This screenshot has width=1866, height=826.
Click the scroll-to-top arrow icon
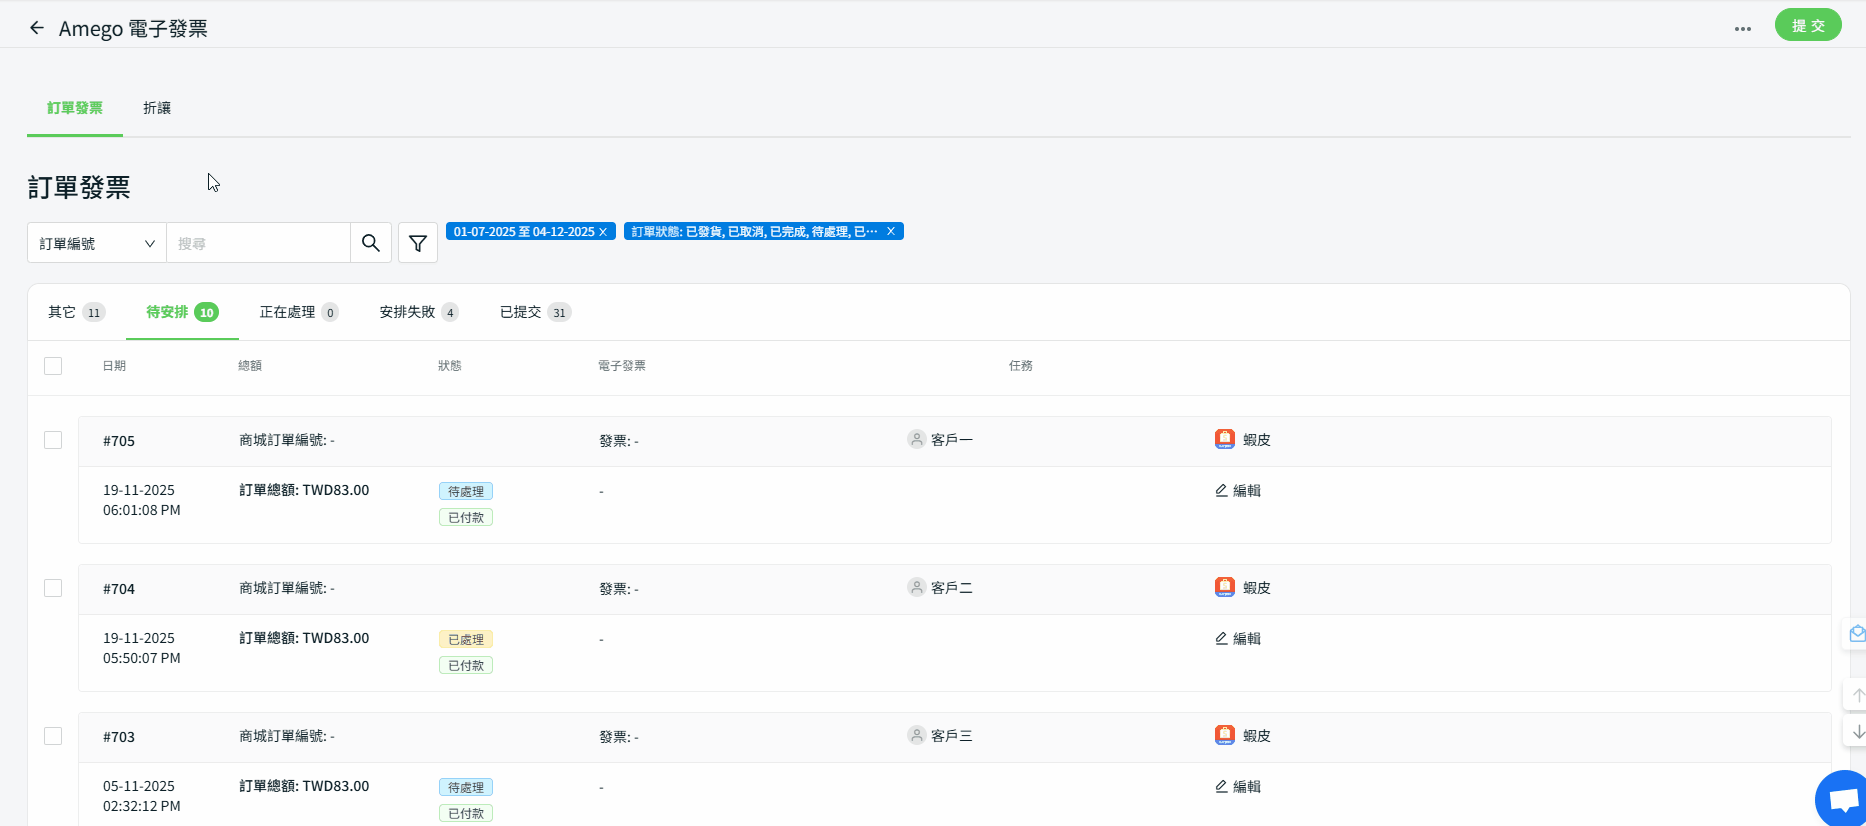1857,695
